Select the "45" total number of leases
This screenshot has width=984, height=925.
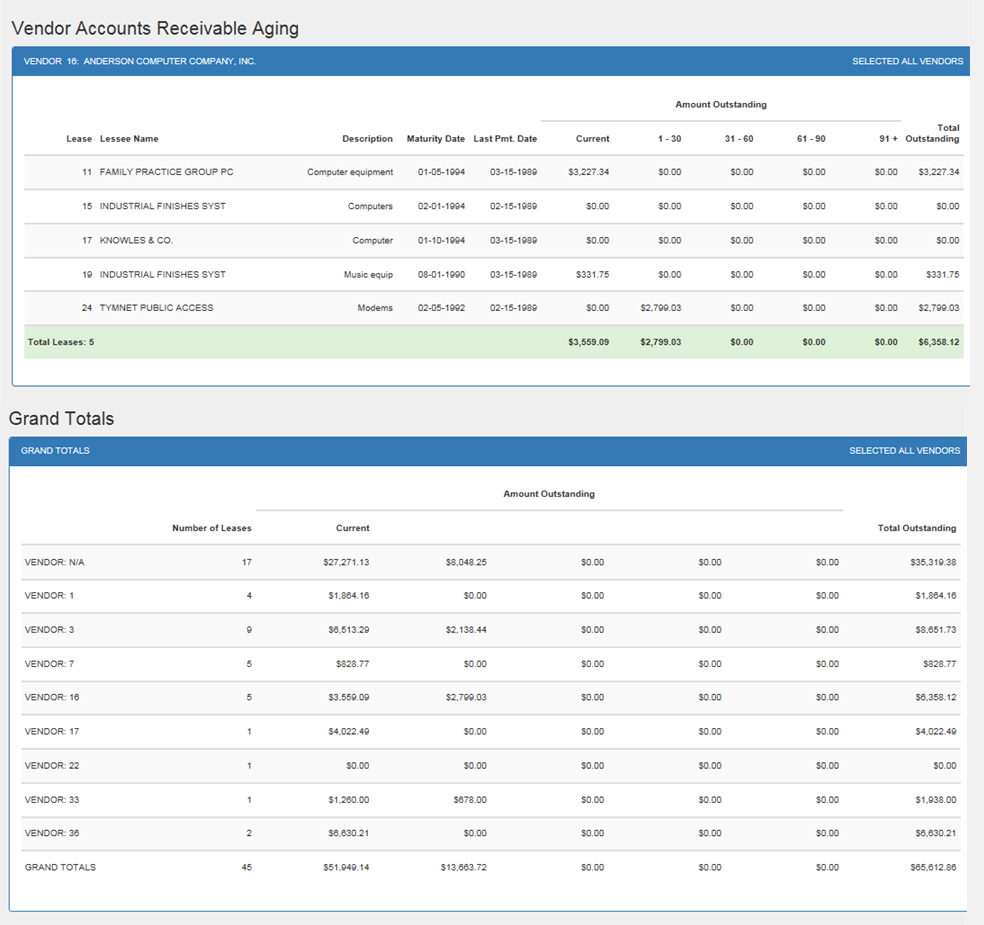(247, 867)
